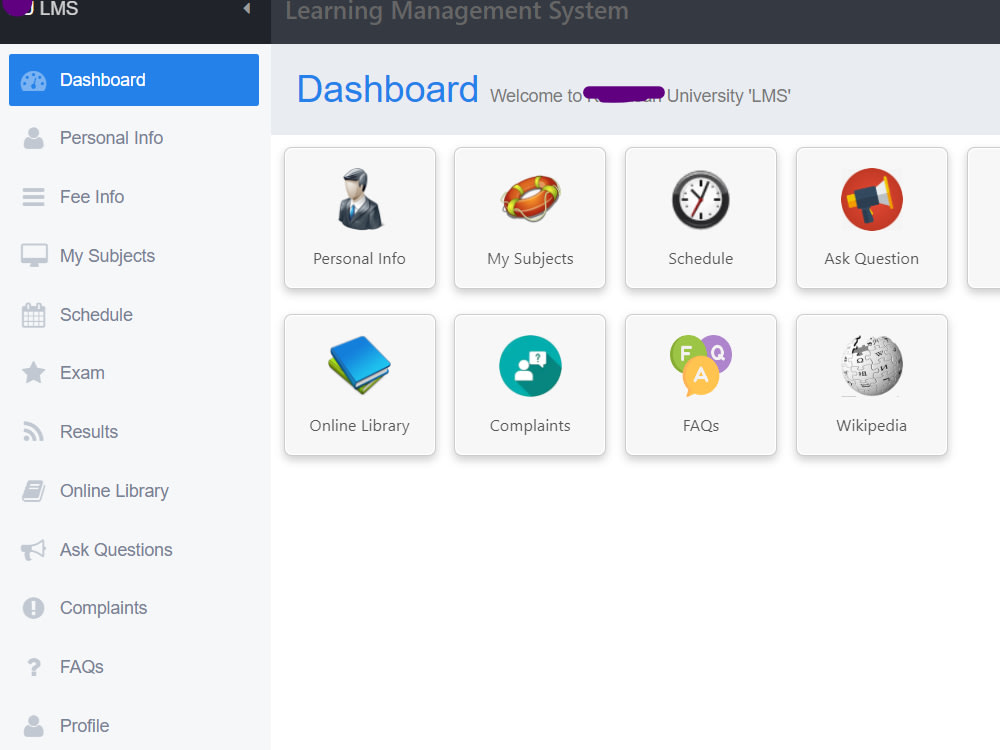Click the FAQs question mark icon in sidebar

pyautogui.click(x=33, y=667)
